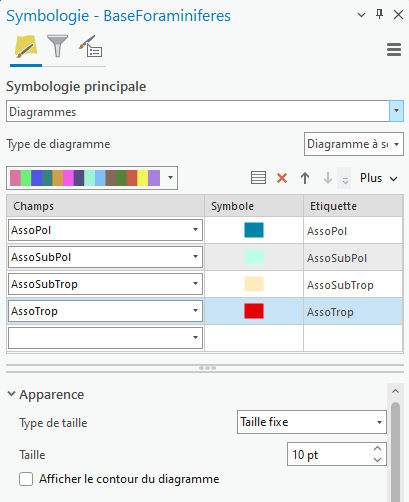Enable Afficher le contour du diagramme checkbox
409x502 pixels.
pos(26,479)
